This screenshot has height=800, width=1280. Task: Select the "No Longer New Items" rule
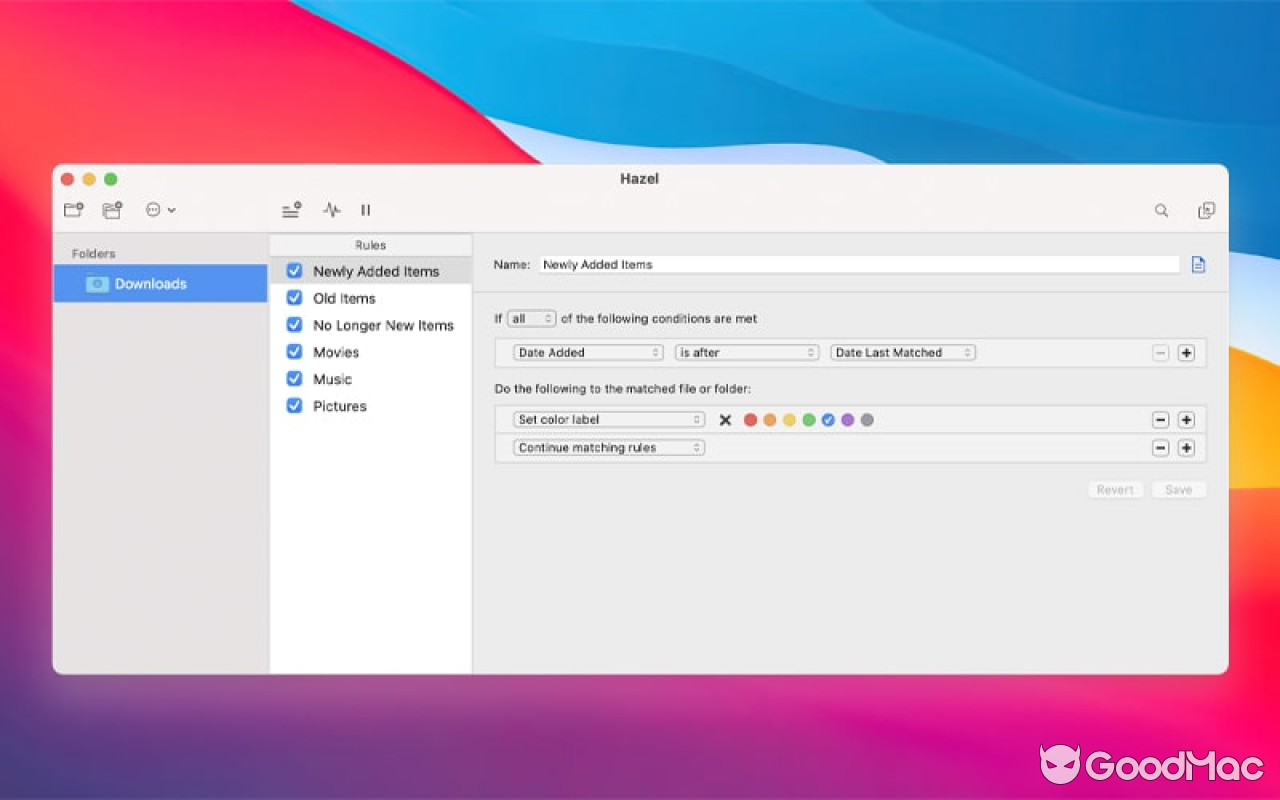(383, 325)
